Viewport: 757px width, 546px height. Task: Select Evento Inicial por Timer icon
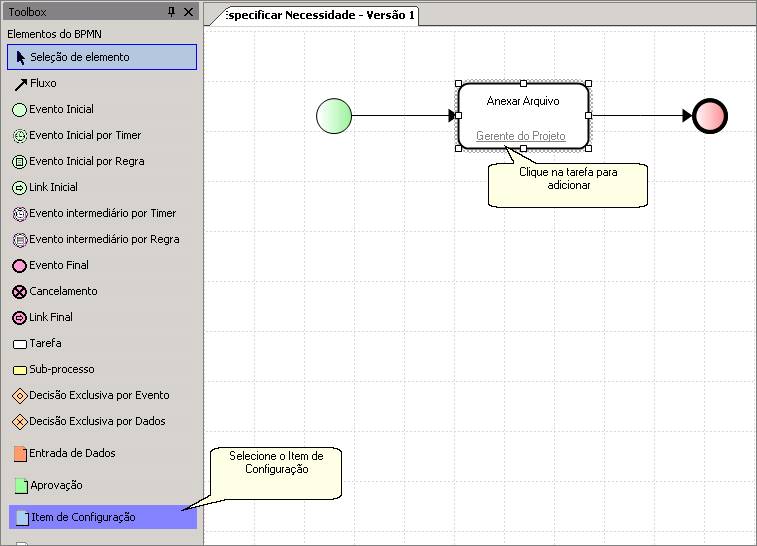pos(19,136)
